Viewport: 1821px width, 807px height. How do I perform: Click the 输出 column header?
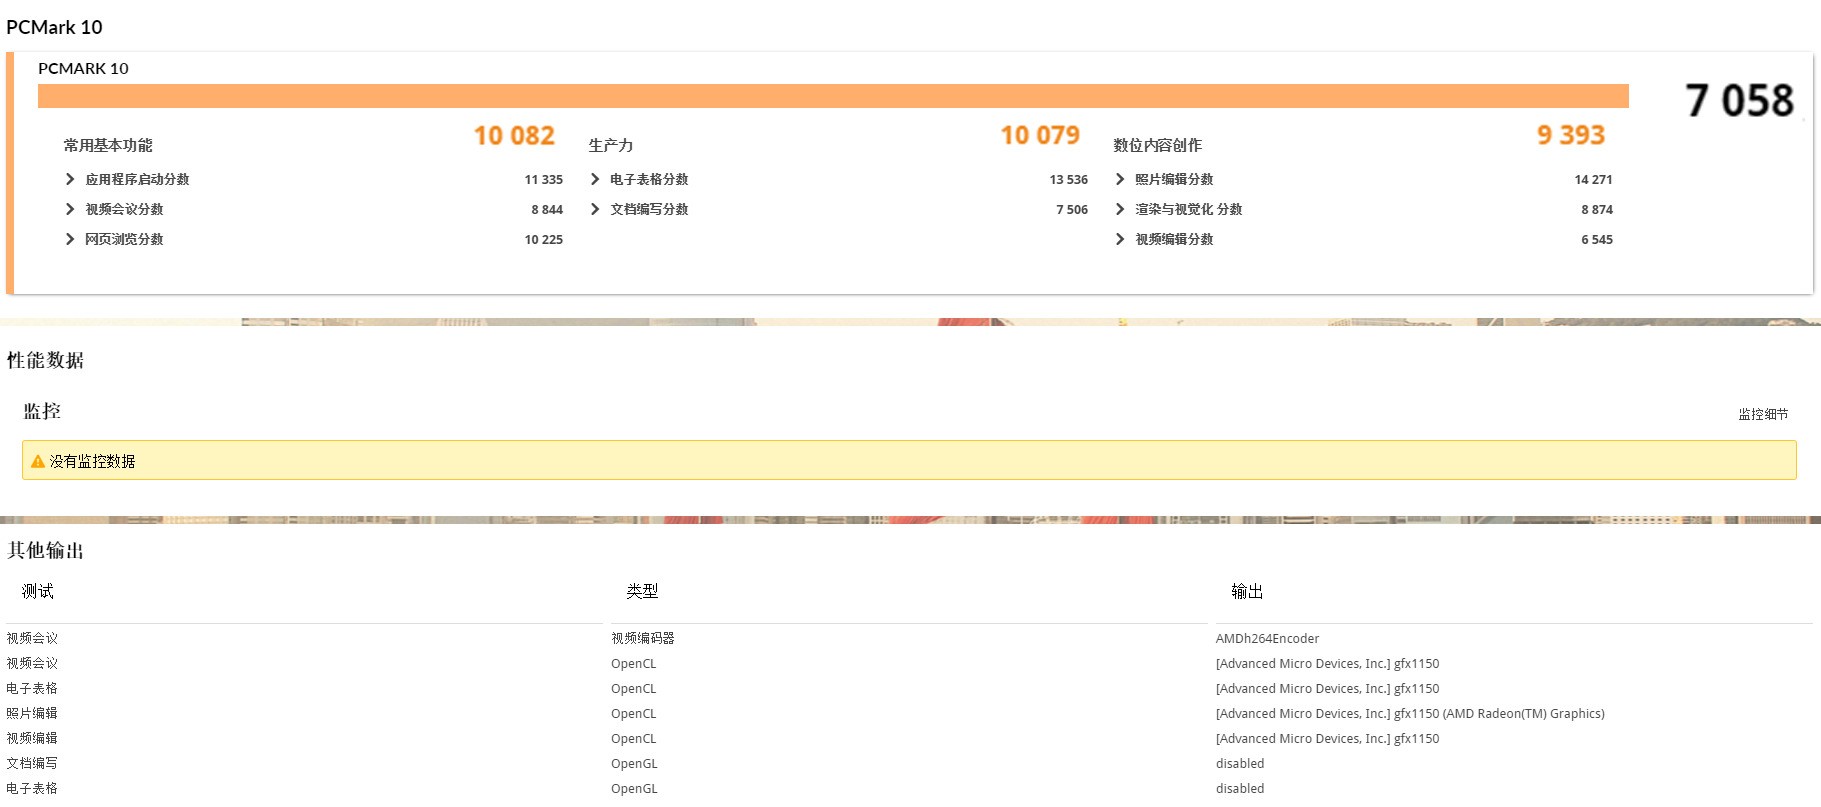tap(1247, 591)
